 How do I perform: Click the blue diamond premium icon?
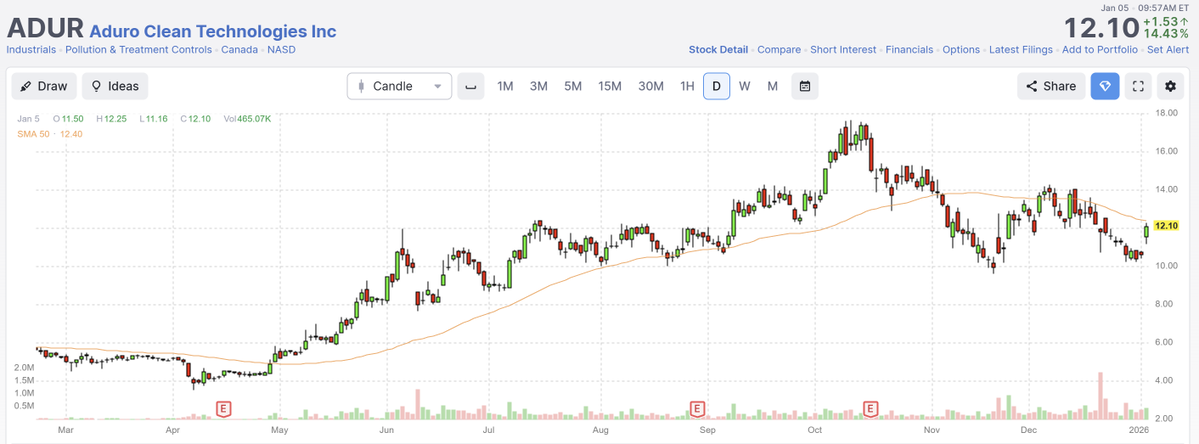coord(1105,86)
